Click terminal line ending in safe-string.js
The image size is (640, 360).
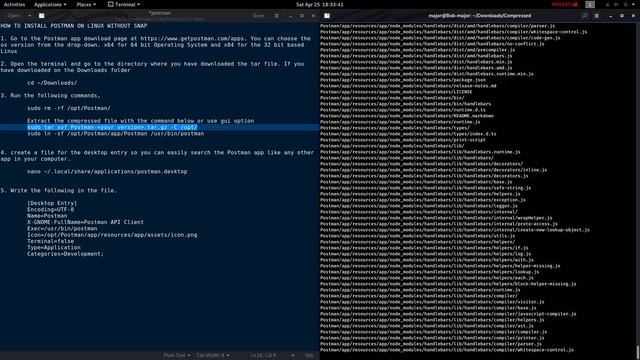coord(426,188)
